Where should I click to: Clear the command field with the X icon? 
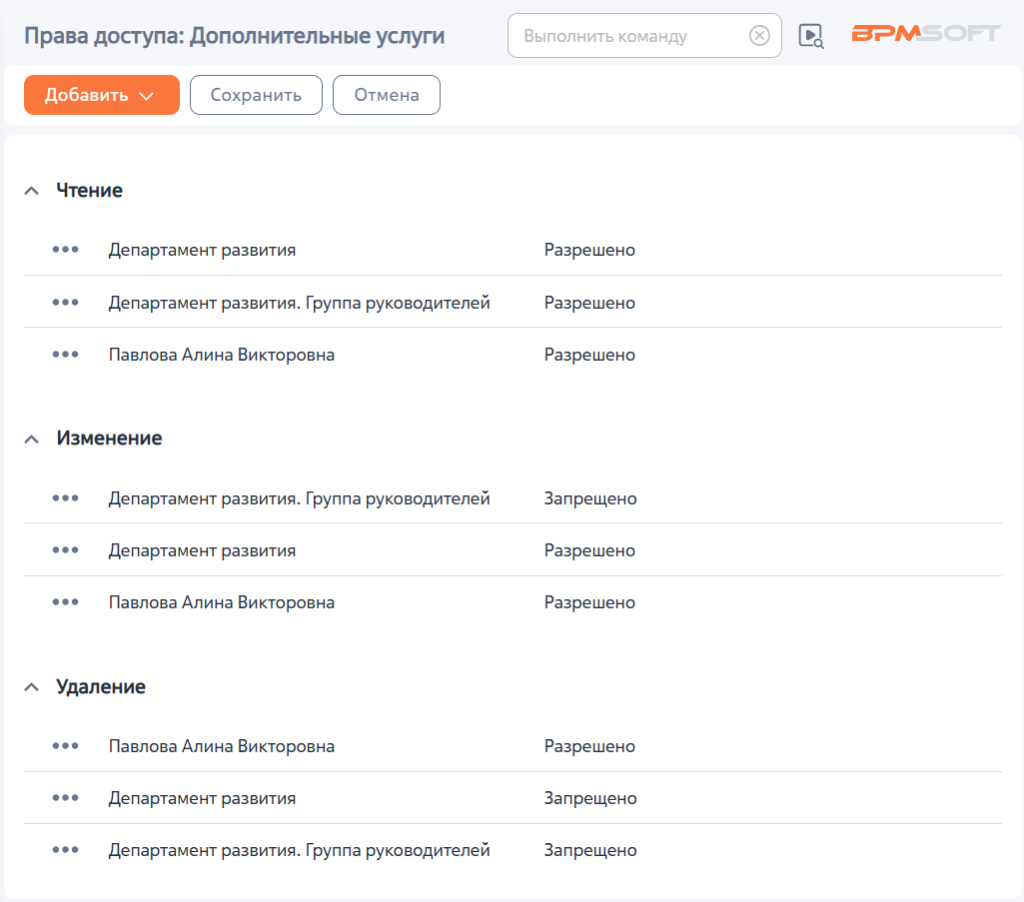(759, 35)
